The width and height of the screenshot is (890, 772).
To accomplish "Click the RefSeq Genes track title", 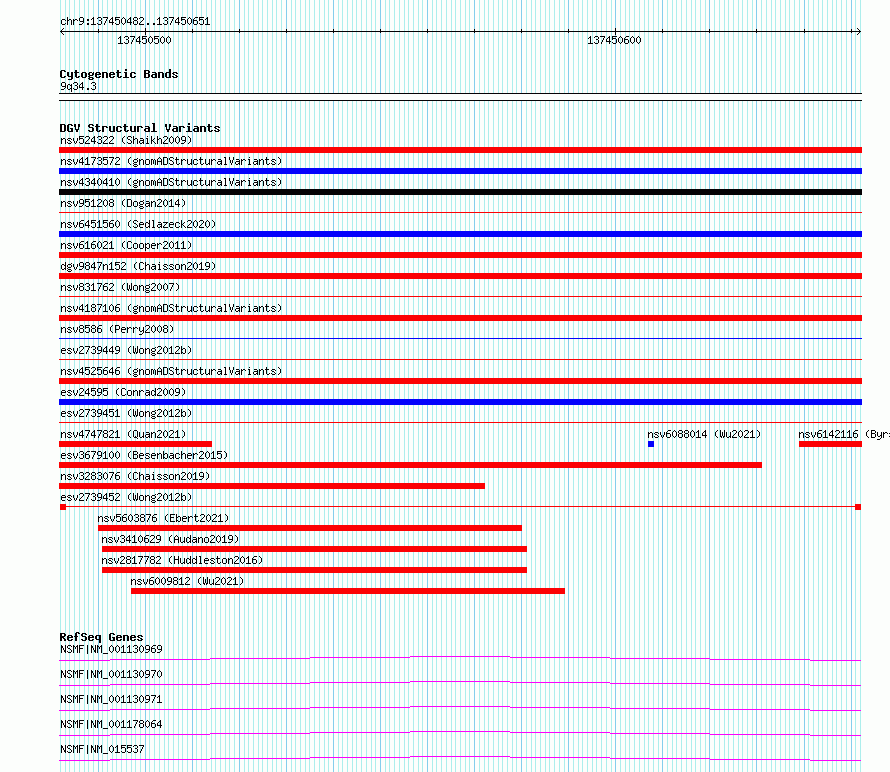I will (102, 637).
